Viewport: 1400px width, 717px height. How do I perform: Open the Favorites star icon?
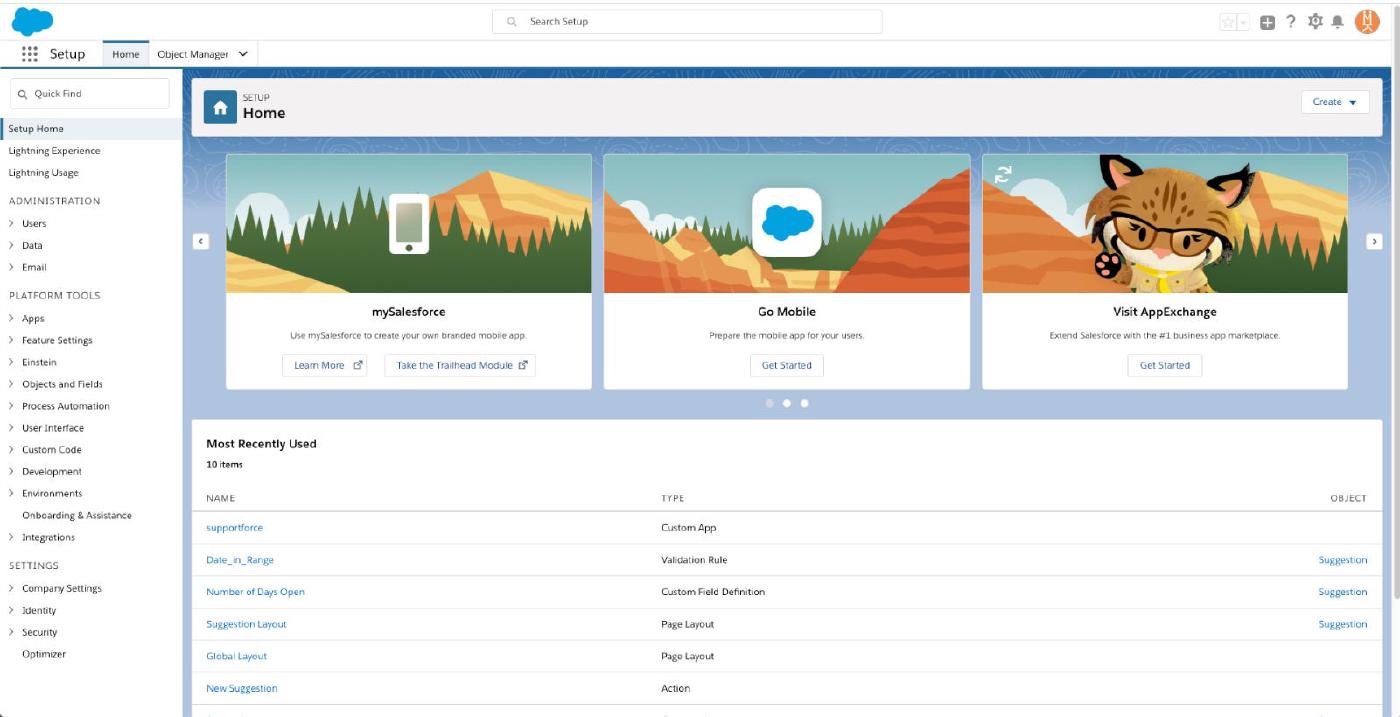tap(1228, 22)
